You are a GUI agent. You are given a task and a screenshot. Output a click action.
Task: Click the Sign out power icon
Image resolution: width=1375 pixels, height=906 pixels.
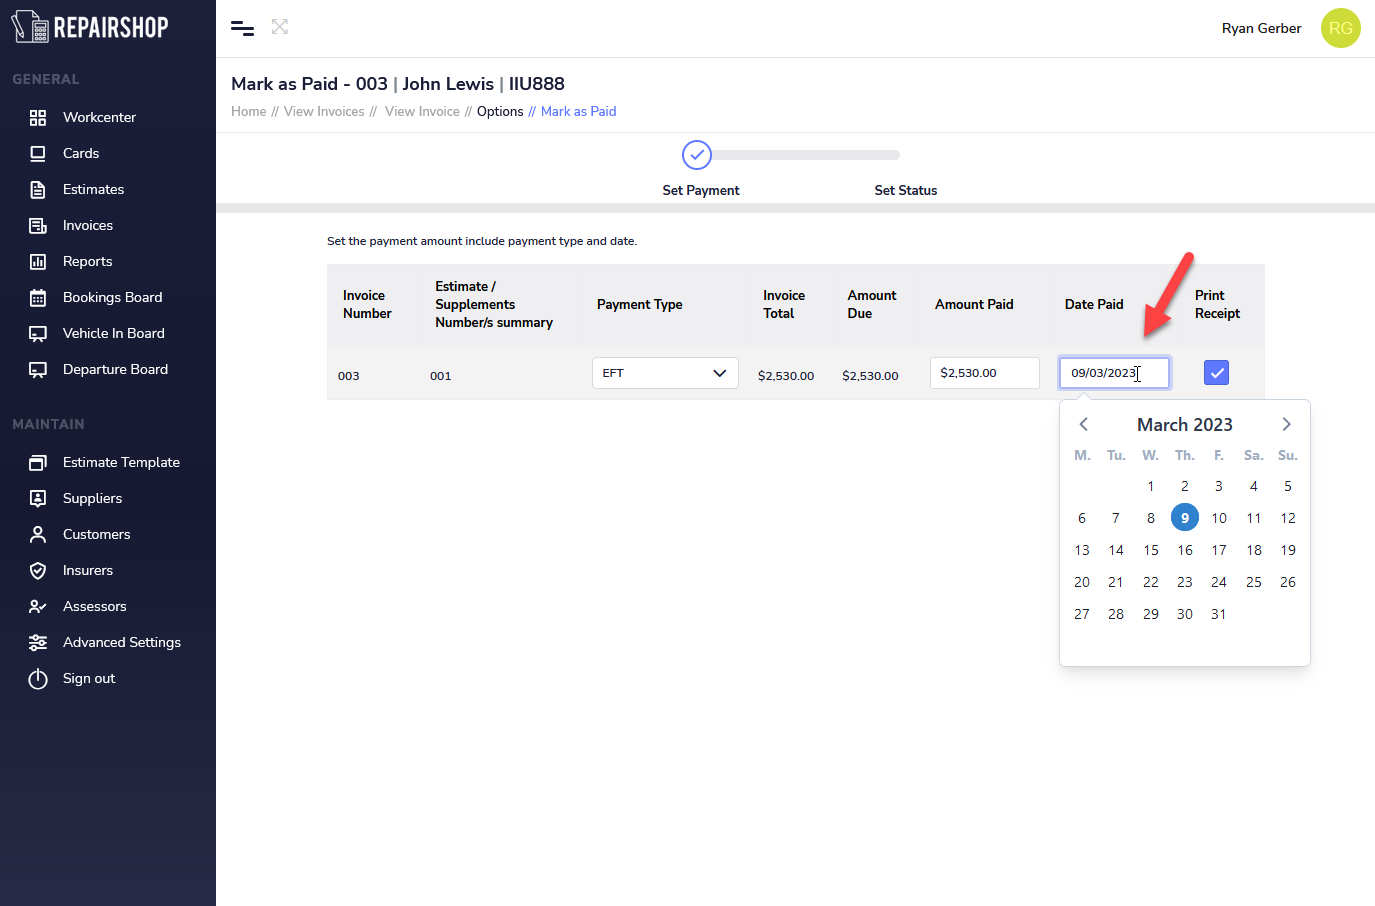point(38,678)
